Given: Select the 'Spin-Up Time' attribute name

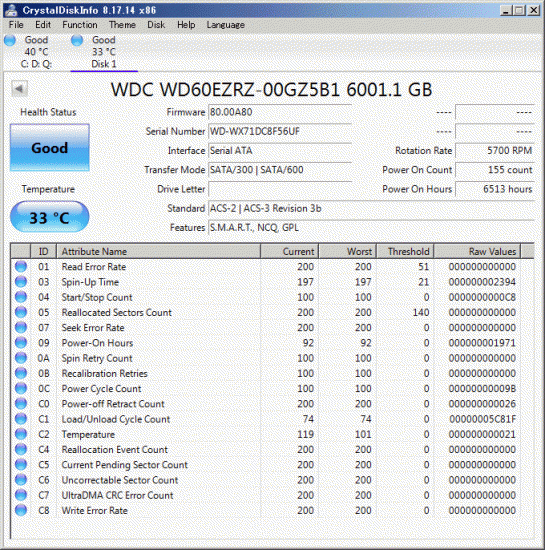Looking at the screenshot, I should [90, 282].
